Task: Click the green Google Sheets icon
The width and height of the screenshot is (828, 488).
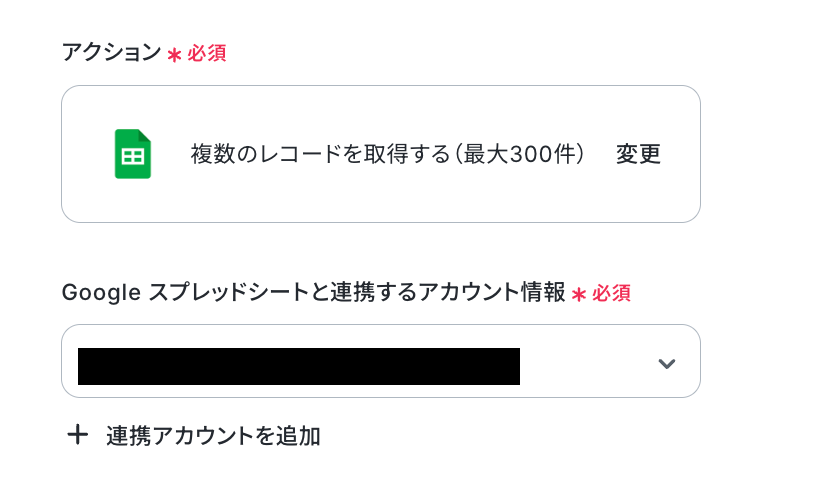Action: [x=132, y=154]
